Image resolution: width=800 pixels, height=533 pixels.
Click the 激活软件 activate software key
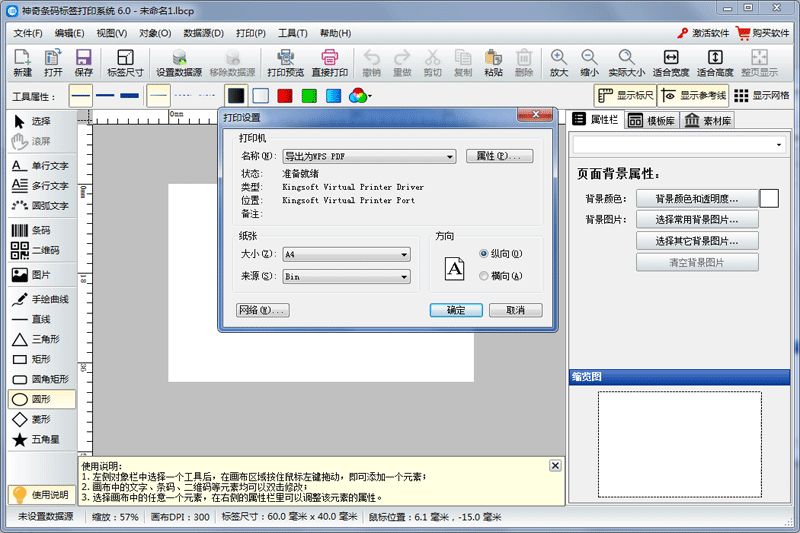coord(703,33)
